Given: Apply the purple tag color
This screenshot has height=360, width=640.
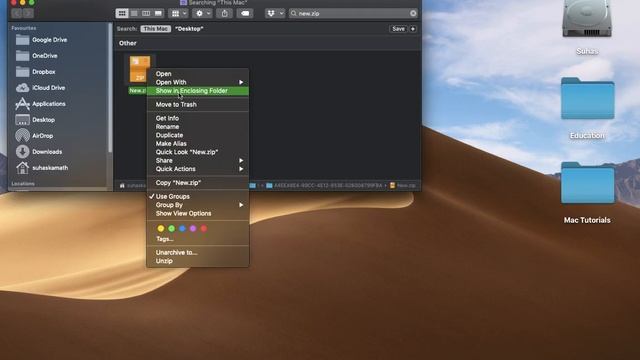Looking at the screenshot, I should [x=193, y=229].
